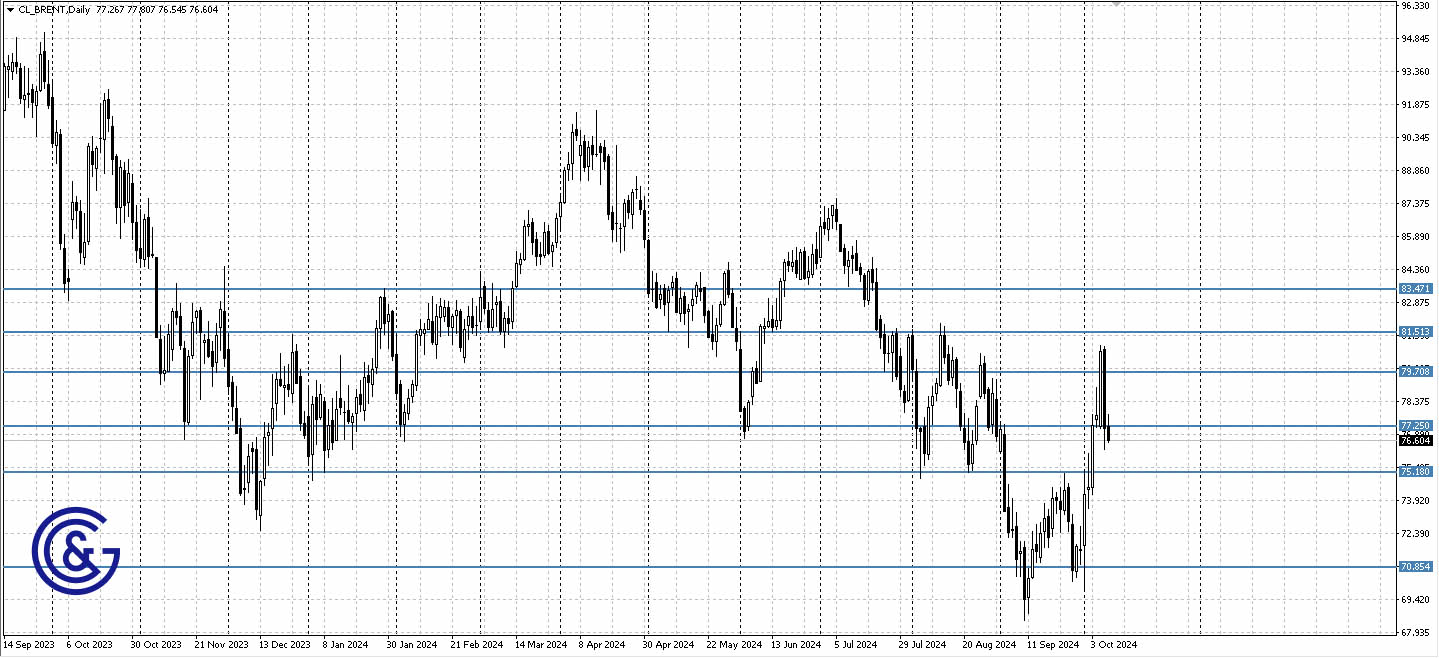Click the 75.180 blue level price tag

click(1415, 471)
